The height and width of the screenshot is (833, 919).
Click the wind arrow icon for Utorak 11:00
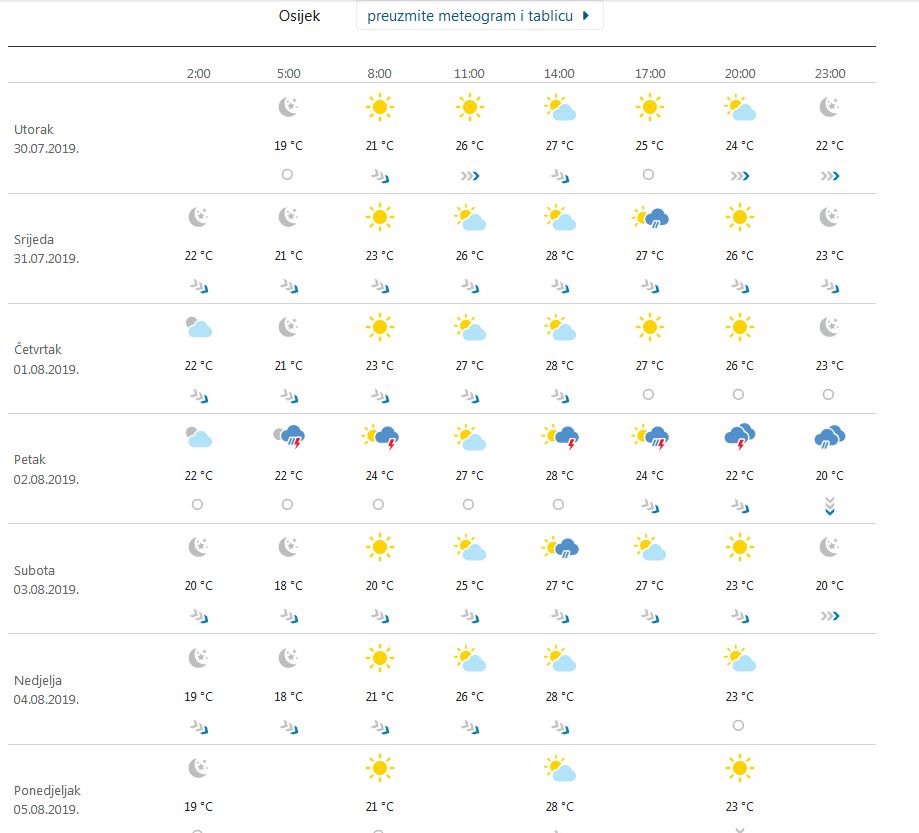point(469,176)
